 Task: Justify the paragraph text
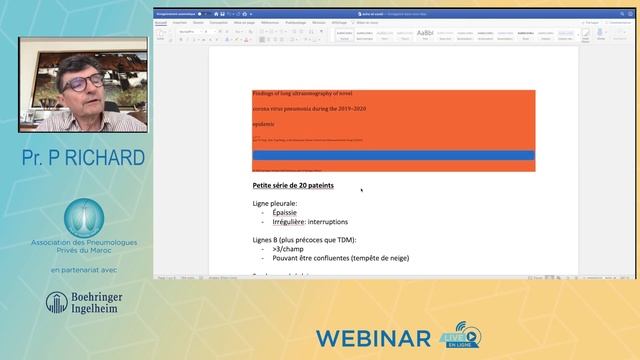click(282, 40)
